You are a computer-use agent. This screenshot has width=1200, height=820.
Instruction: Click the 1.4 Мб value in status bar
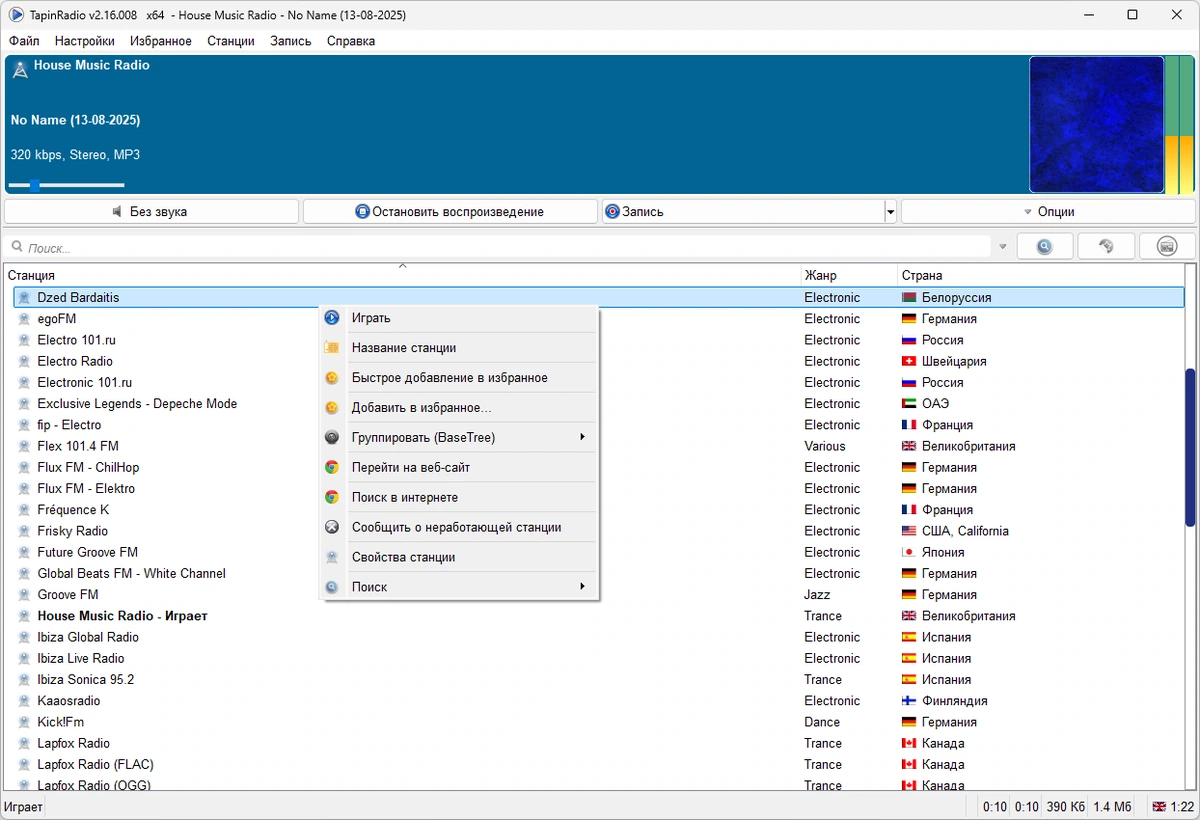pos(1112,807)
